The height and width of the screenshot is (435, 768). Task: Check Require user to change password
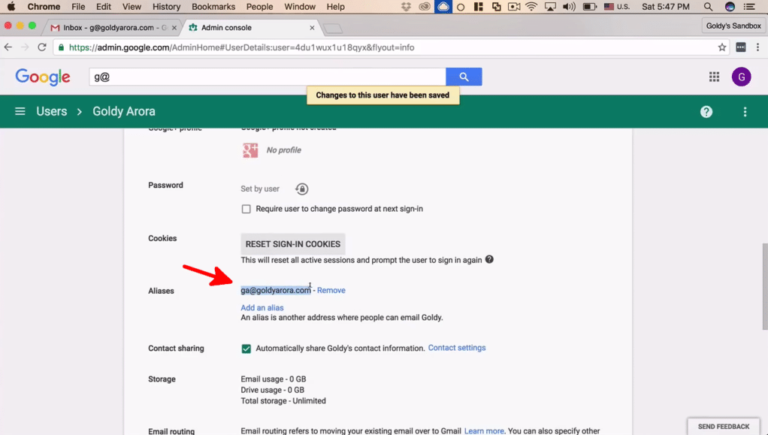point(246,209)
